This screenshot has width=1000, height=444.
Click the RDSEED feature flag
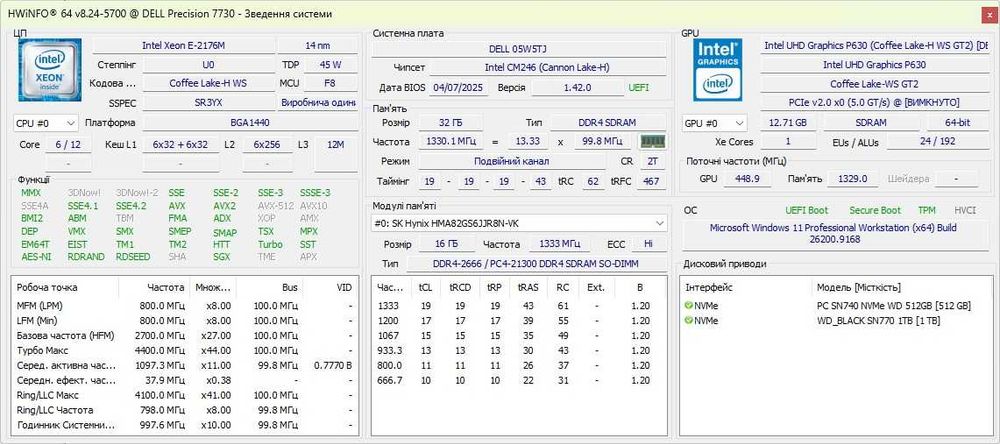133,257
